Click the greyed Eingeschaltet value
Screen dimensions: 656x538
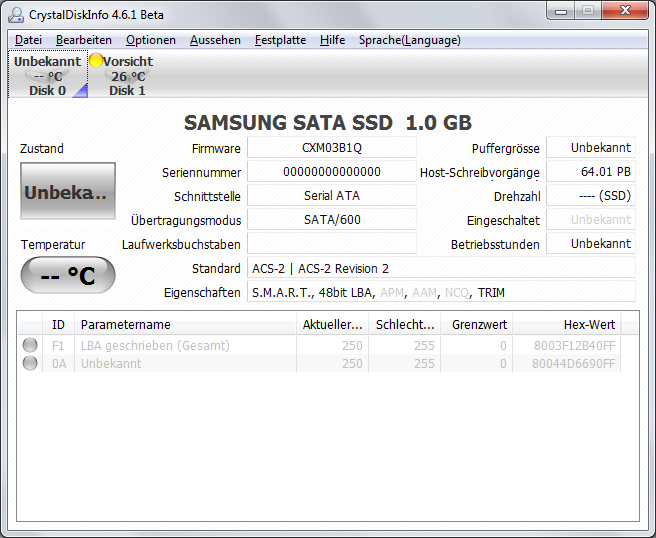[591, 220]
